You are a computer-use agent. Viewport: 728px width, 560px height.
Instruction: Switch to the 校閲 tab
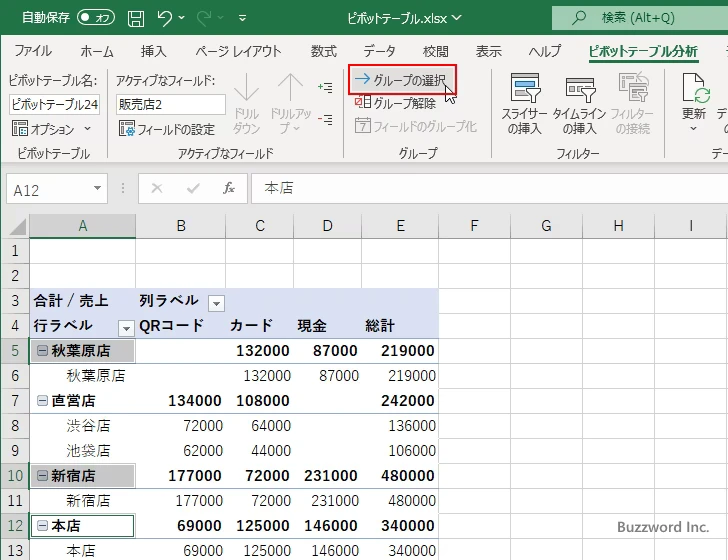pyautogui.click(x=436, y=51)
